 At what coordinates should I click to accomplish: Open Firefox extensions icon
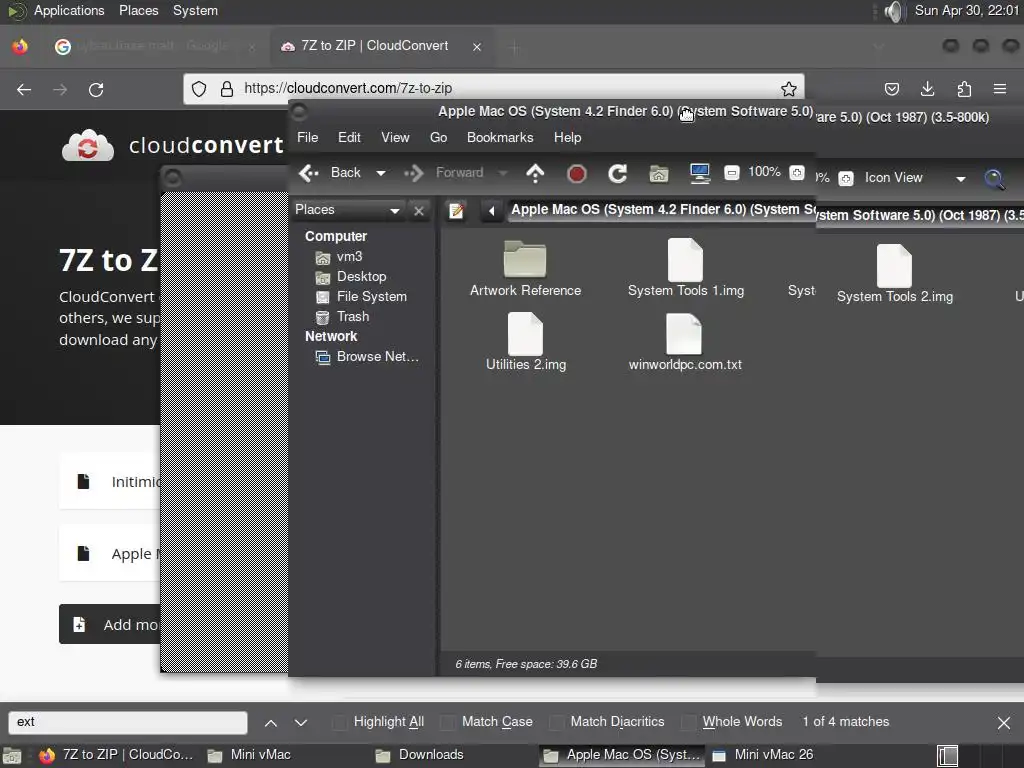coord(964,89)
